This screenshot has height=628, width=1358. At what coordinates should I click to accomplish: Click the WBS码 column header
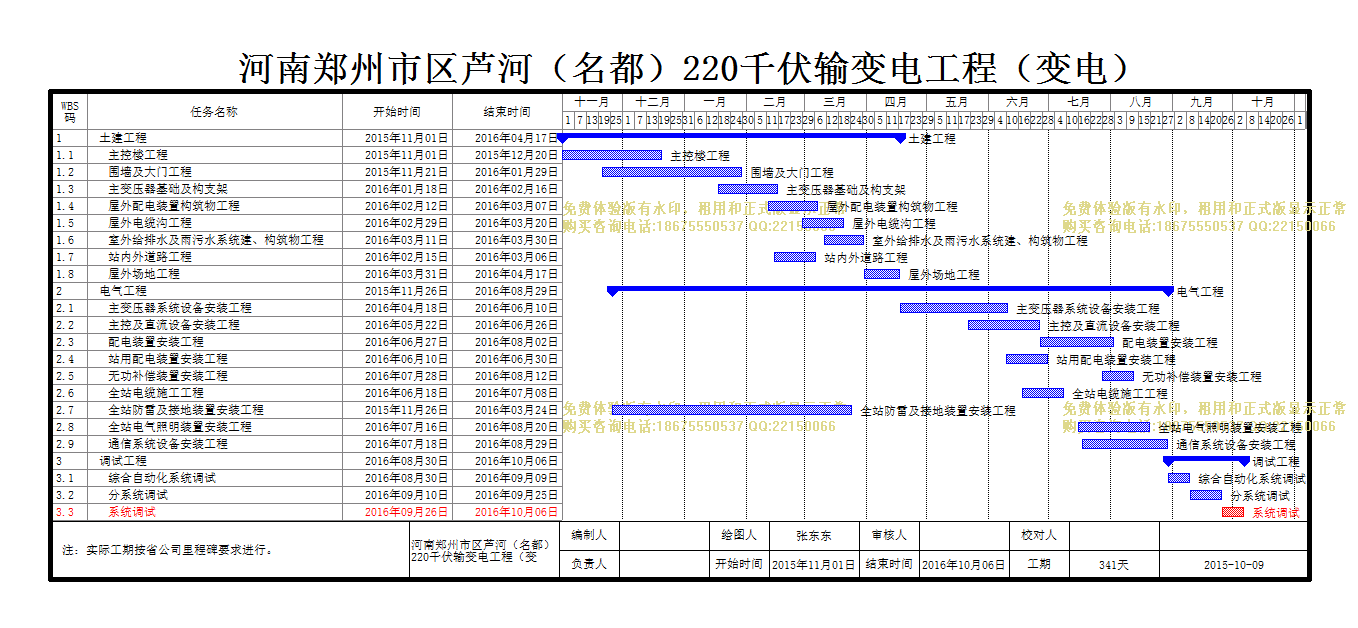click(70, 111)
